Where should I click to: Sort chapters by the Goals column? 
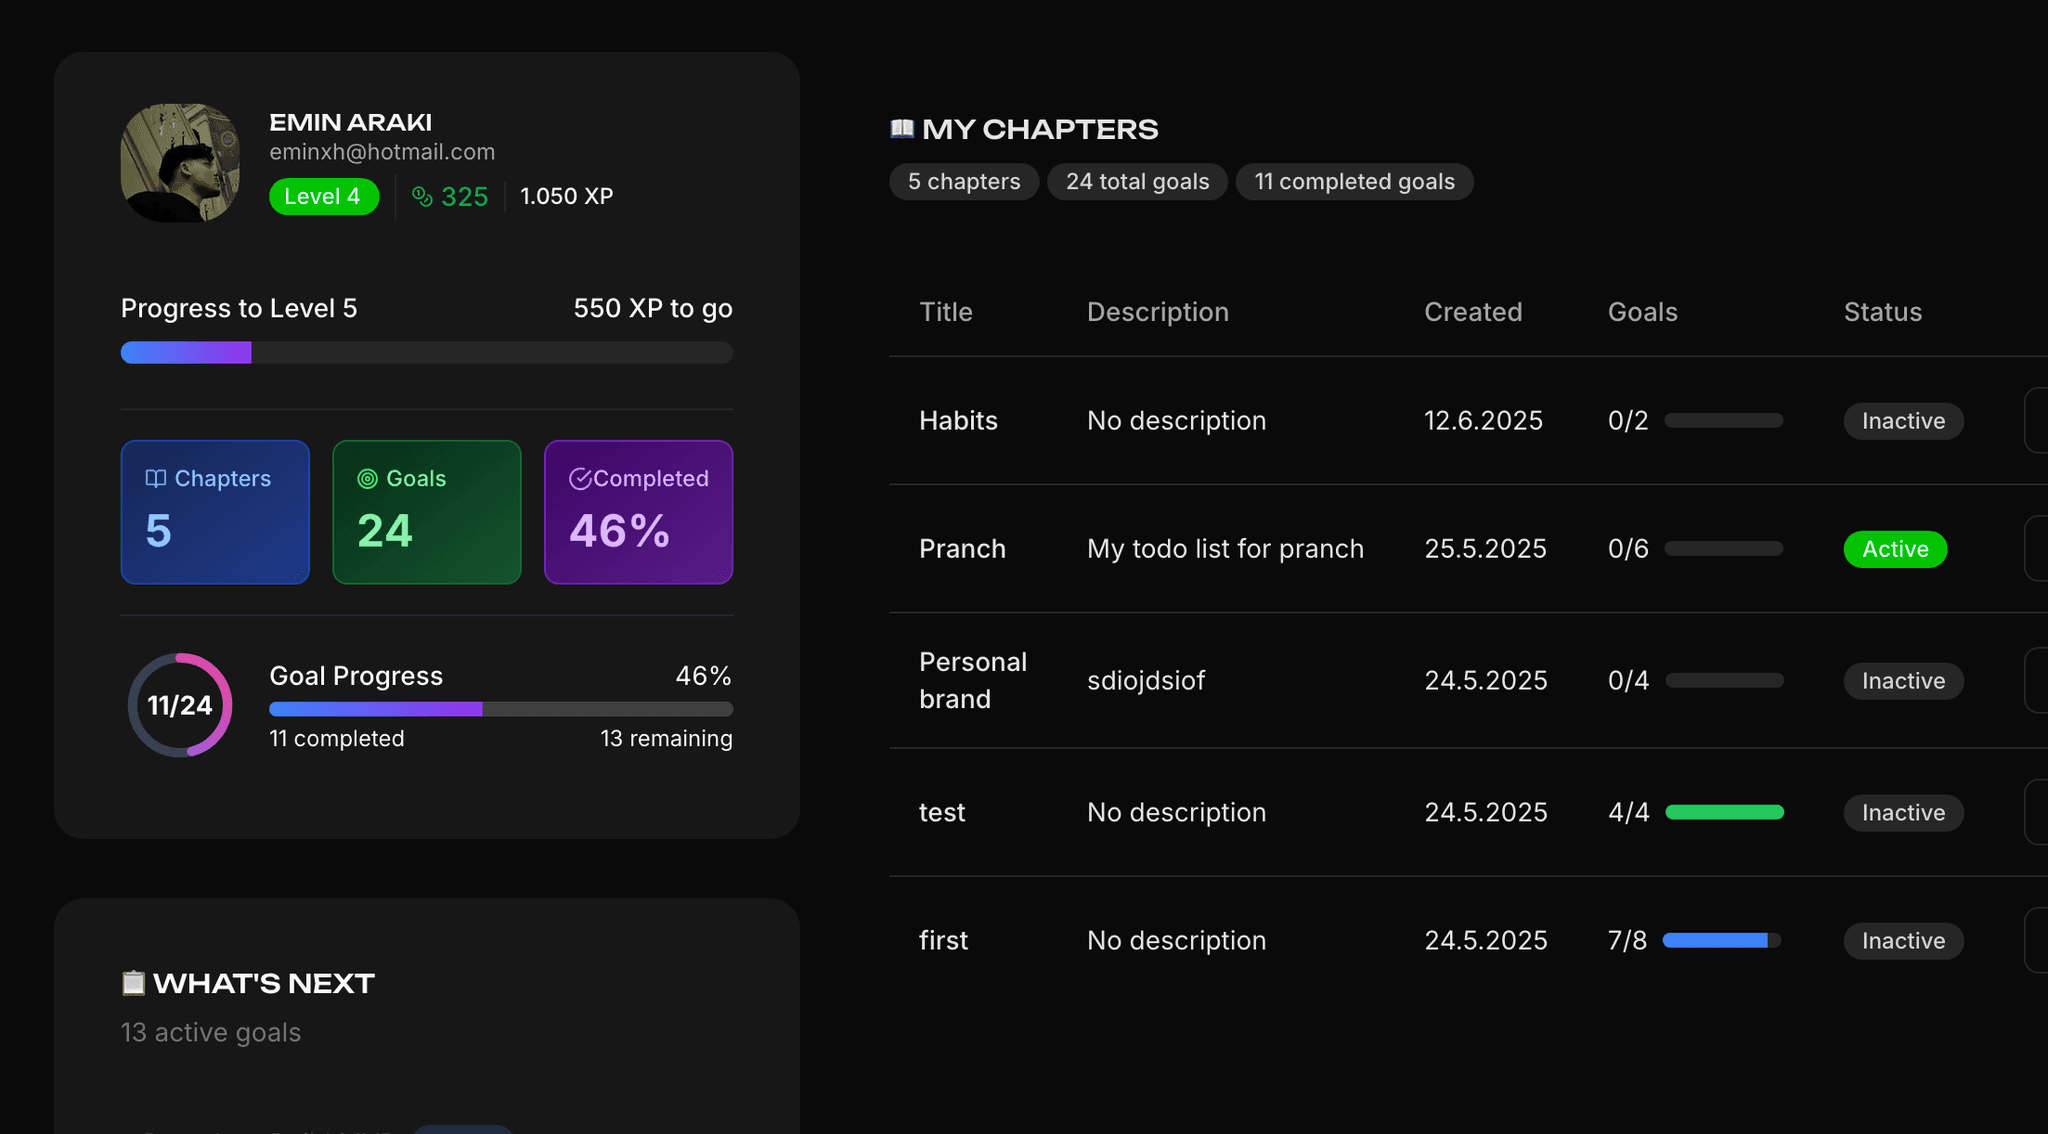coord(1642,312)
